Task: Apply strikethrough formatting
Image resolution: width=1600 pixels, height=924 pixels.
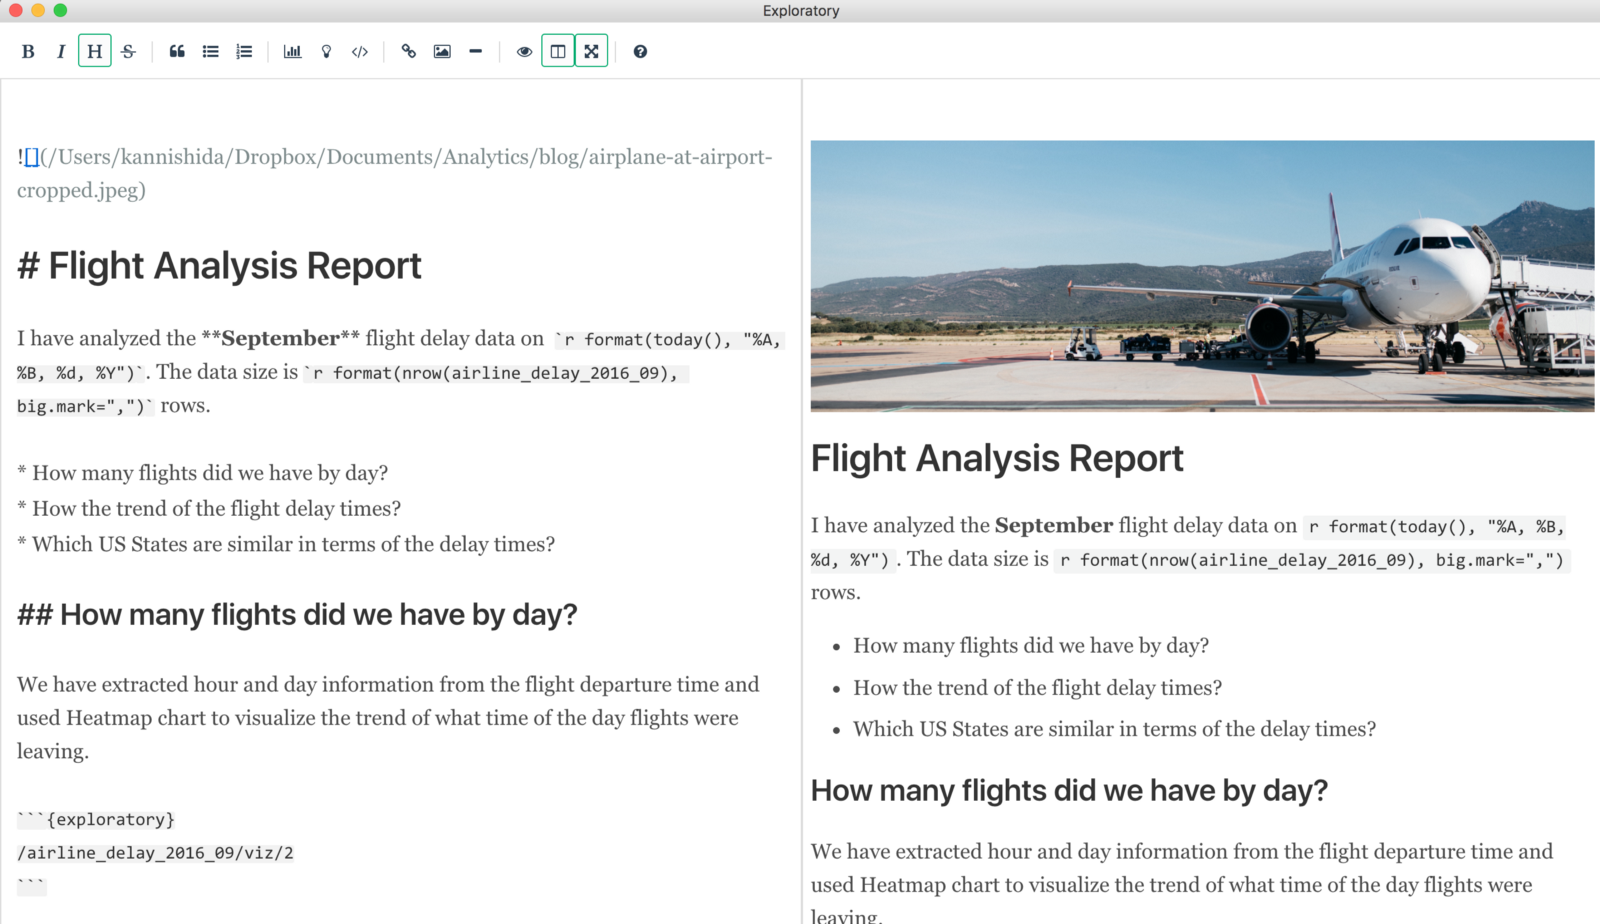Action: pos(128,52)
